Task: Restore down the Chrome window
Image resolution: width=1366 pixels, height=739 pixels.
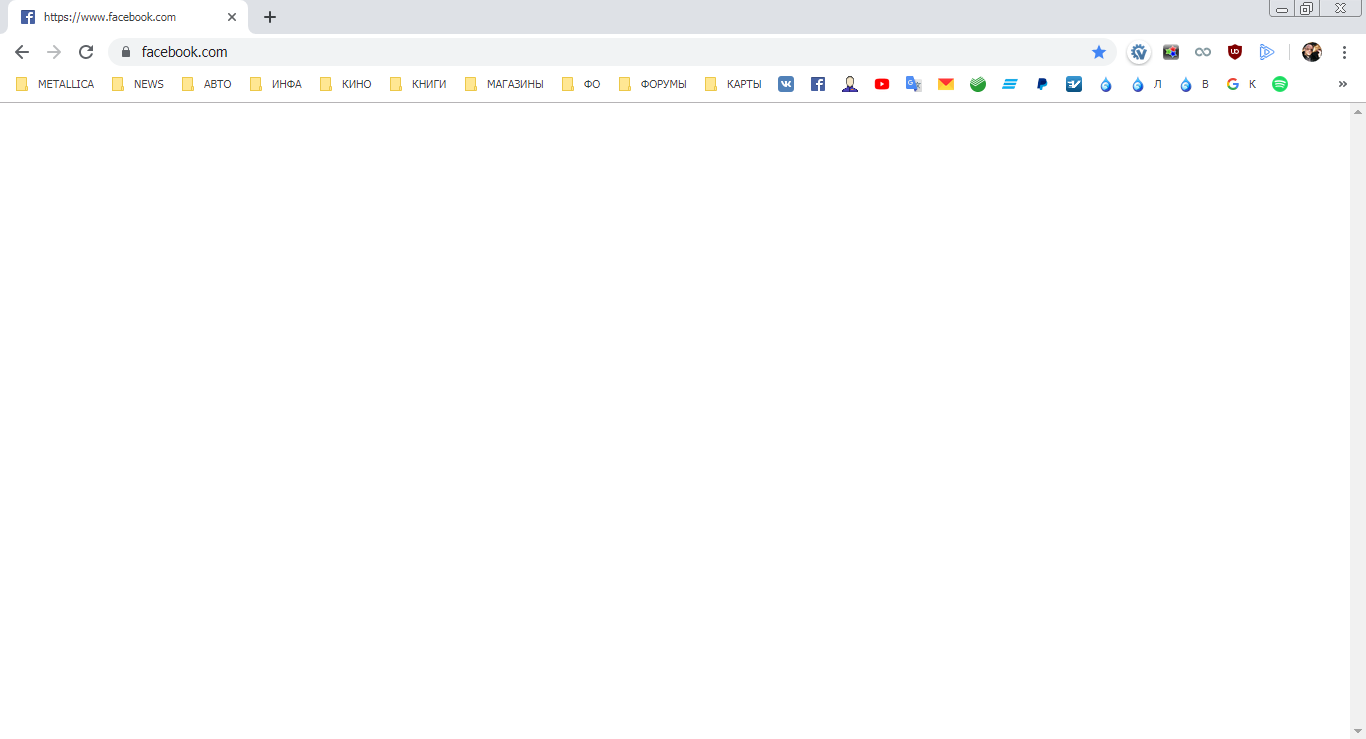Action: [1307, 8]
